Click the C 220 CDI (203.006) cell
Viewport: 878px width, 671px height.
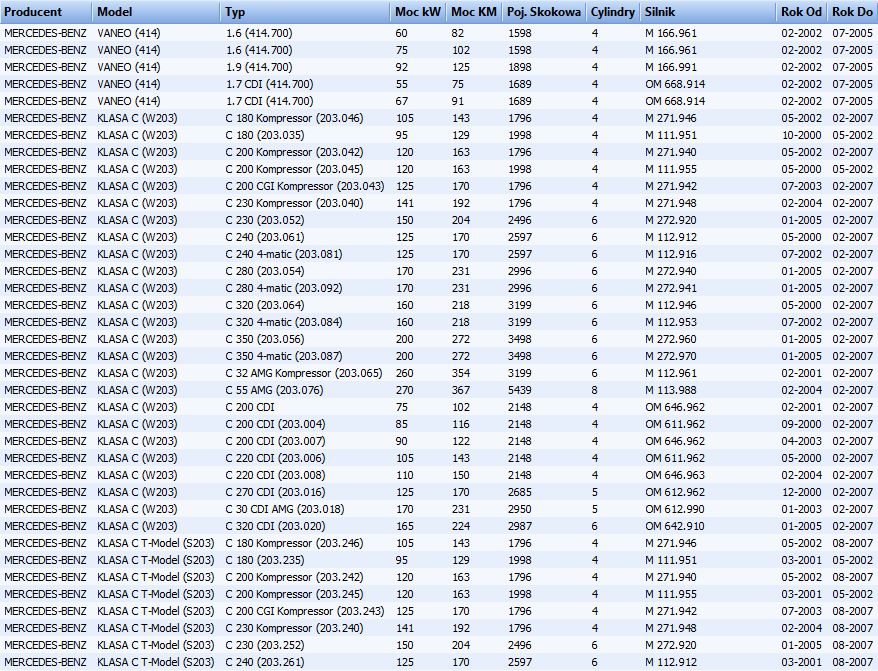275,458
